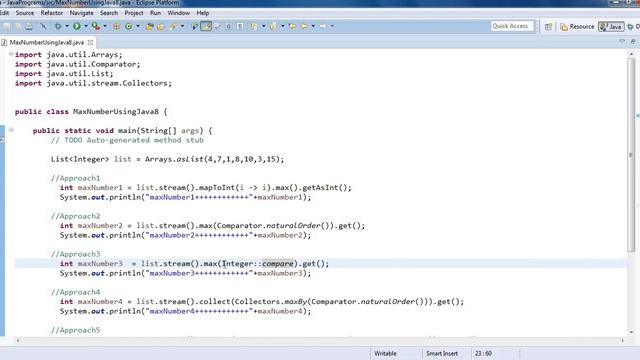Open the Run Last Tool dropdown arrow
The width and height of the screenshot is (640, 360).
tap(105, 26)
